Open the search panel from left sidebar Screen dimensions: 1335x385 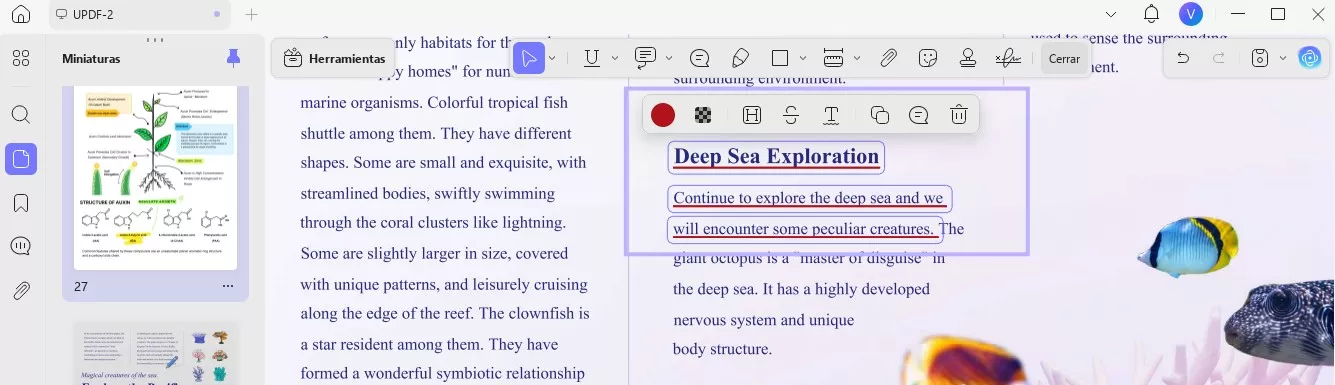(x=21, y=114)
